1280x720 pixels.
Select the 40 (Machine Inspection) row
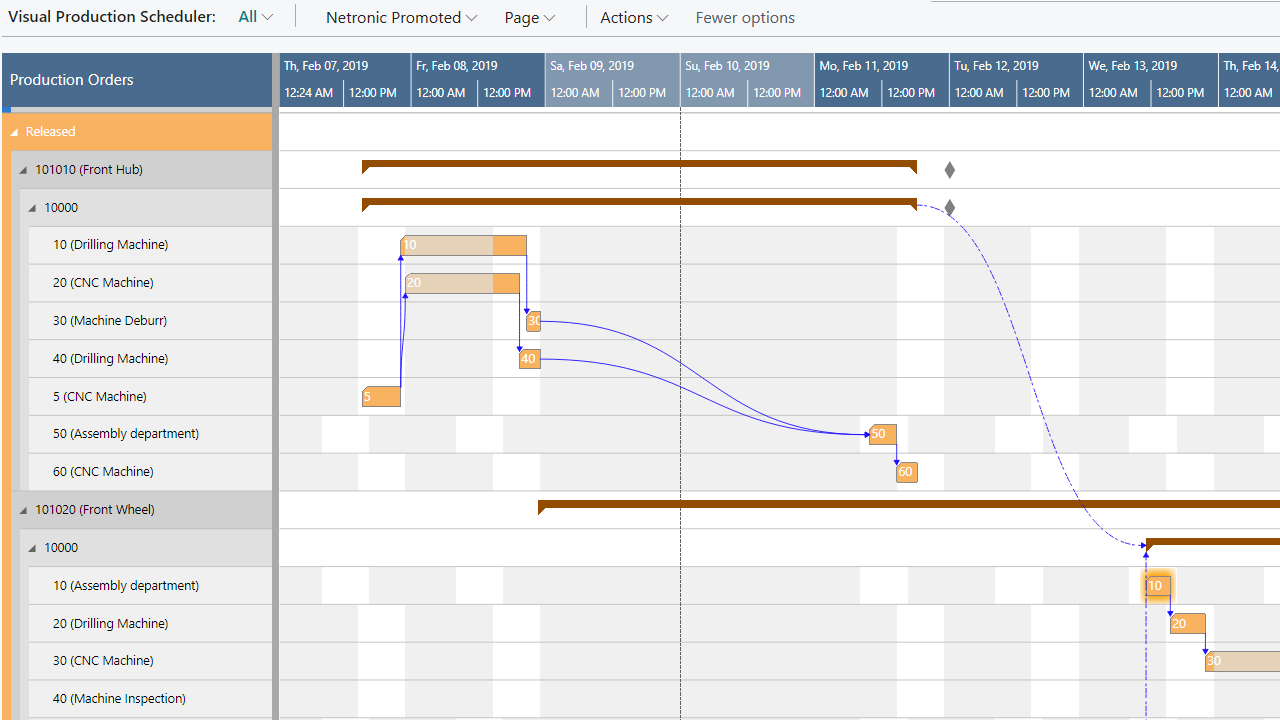(x=119, y=699)
